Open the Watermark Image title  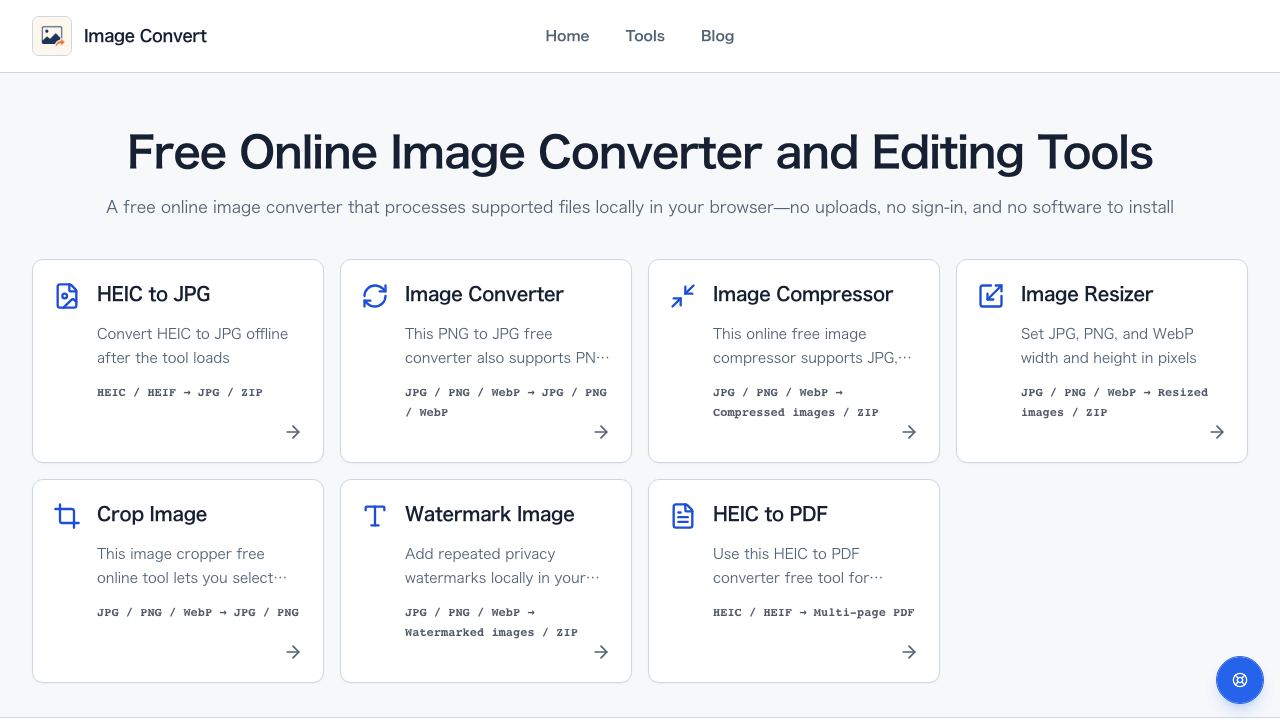[490, 514]
